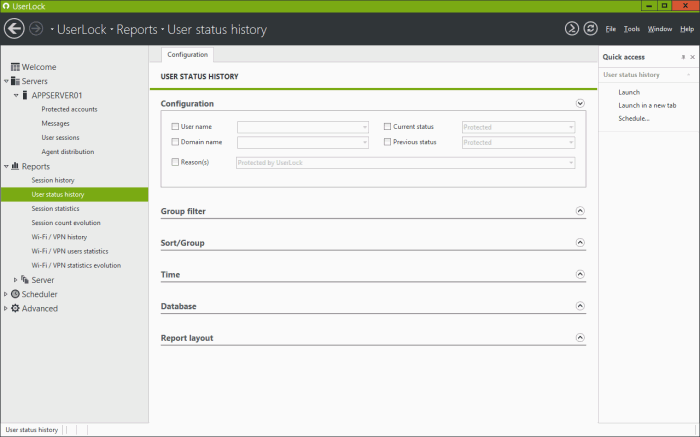Select highlighted User status history tree item
Image resolution: width=700 pixels, height=437 pixels.
(x=75, y=194)
